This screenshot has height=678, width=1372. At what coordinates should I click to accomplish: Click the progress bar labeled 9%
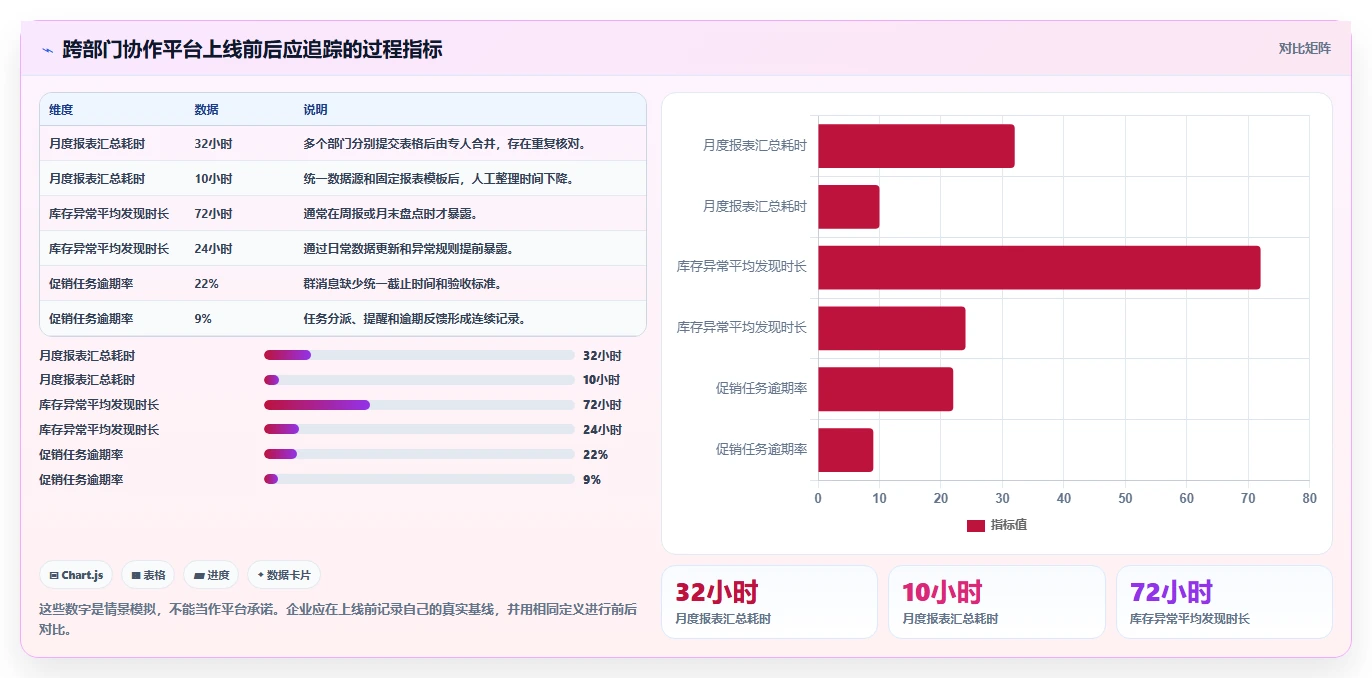(x=419, y=479)
